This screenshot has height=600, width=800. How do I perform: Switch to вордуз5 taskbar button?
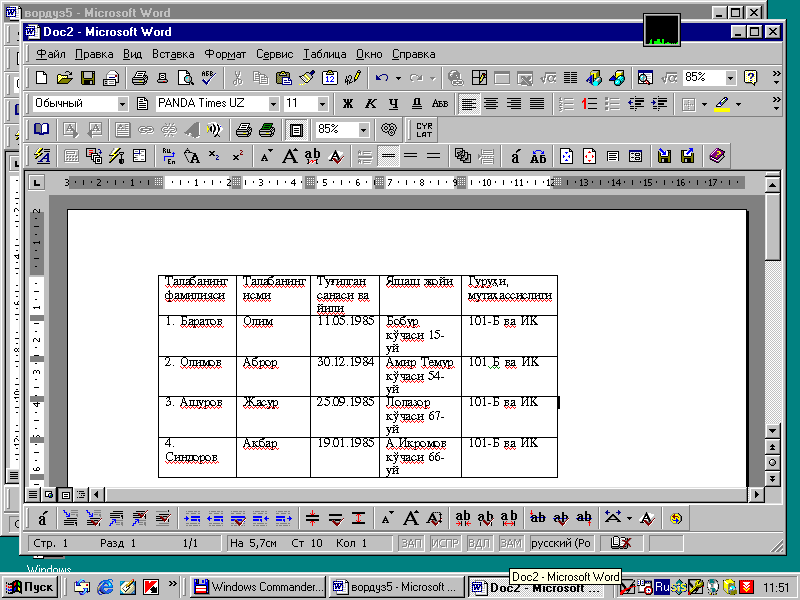tap(396, 587)
